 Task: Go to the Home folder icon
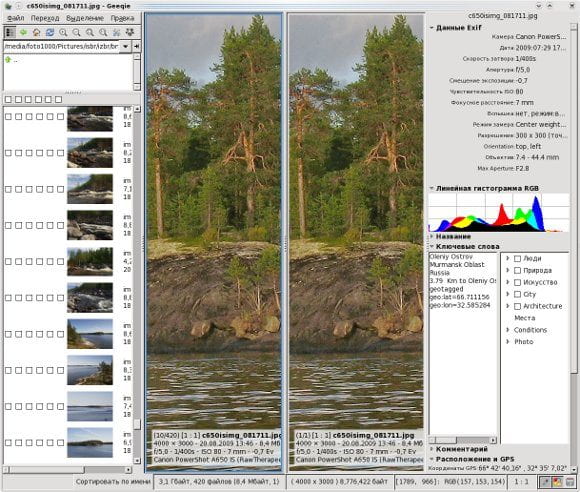[37, 32]
